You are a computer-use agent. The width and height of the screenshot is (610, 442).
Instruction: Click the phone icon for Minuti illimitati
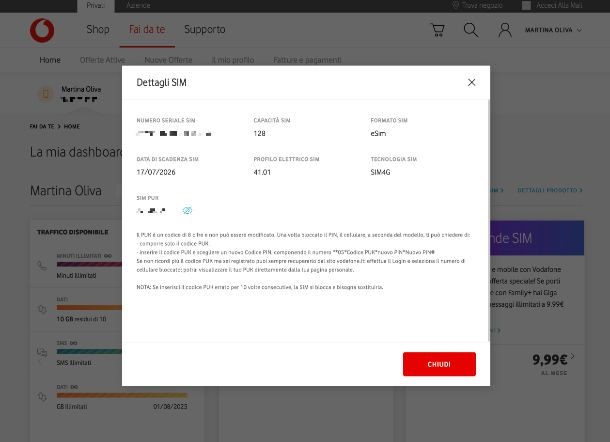(x=42, y=266)
